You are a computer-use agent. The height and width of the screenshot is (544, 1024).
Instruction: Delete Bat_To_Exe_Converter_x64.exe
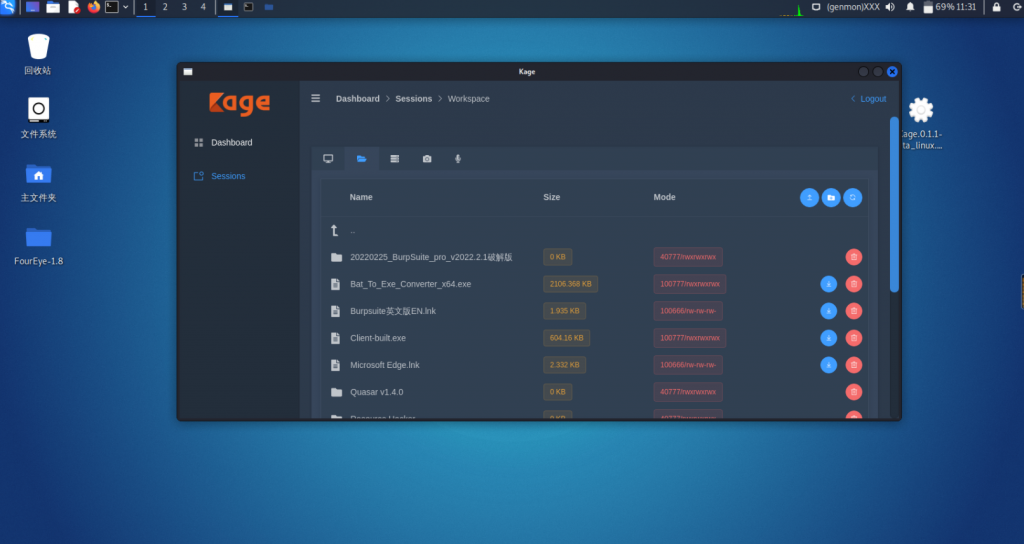point(854,284)
